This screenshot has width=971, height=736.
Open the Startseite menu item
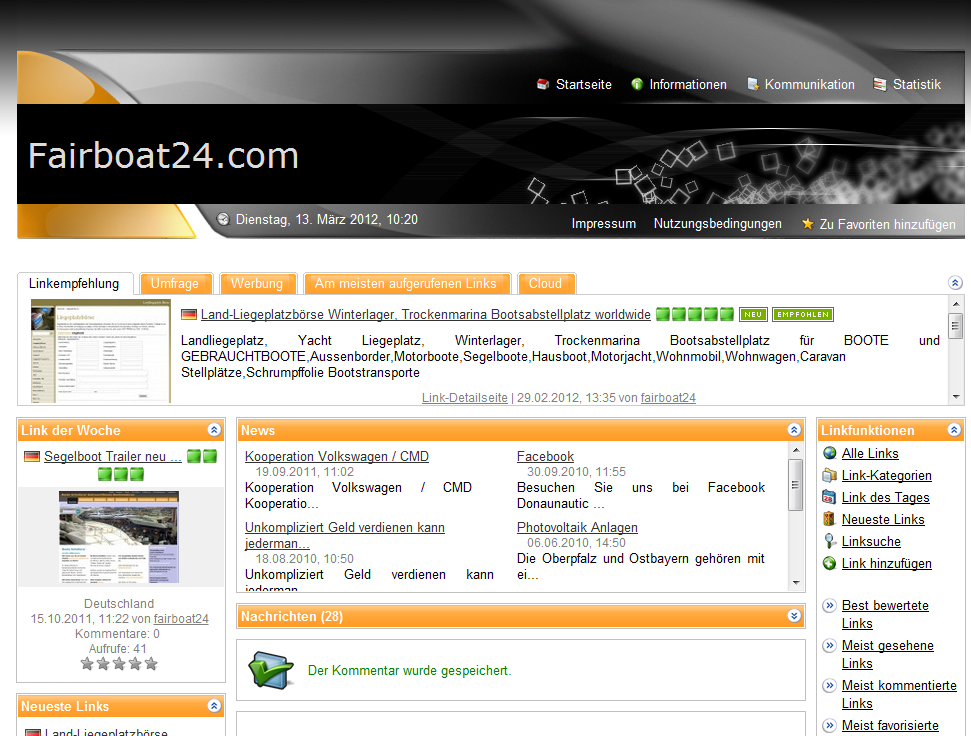tap(583, 84)
